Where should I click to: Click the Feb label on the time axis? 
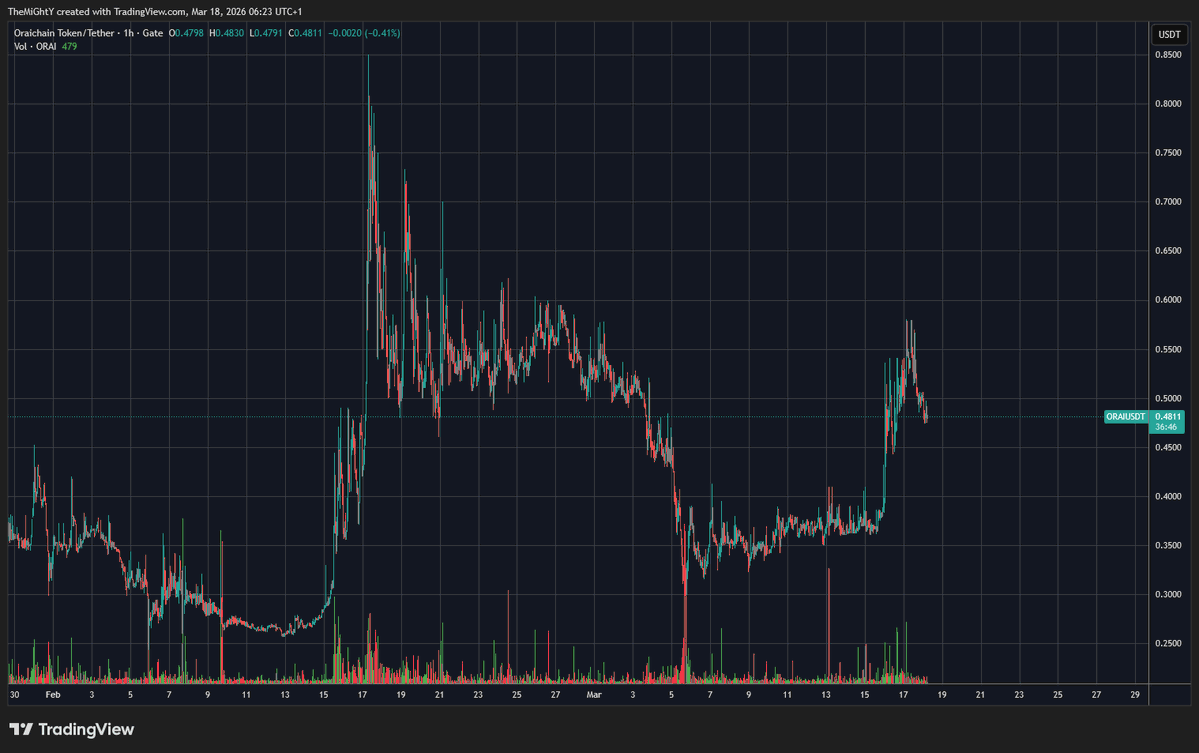53,695
